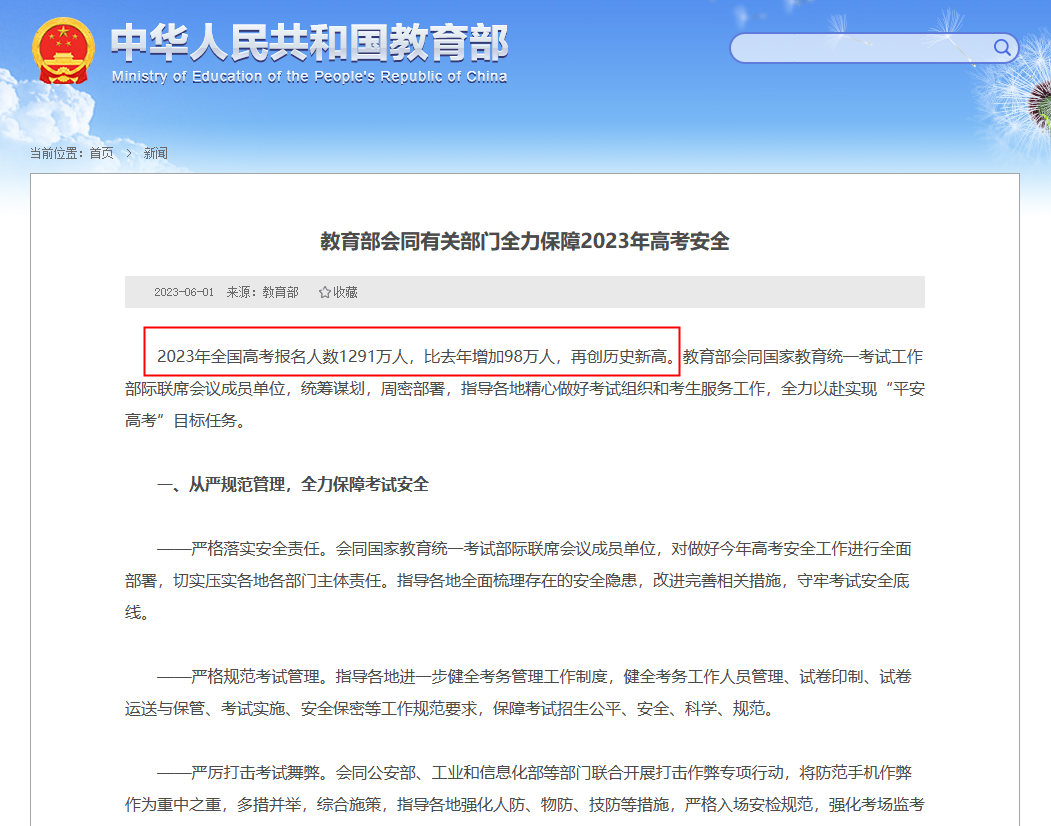Image resolution: width=1051 pixels, height=826 pixels.
Task: Click the national emblem logo
Action: click(x=63, y=52)
